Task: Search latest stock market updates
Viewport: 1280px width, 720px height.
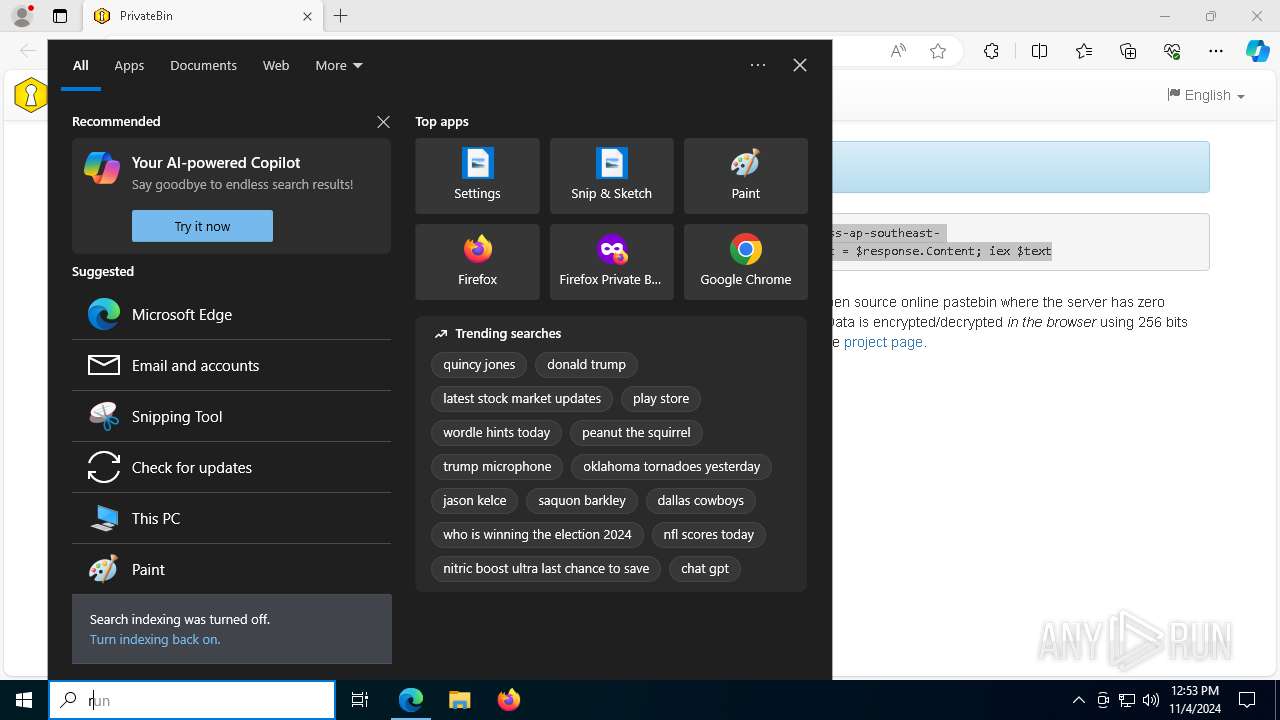Action: coord(522,398)
